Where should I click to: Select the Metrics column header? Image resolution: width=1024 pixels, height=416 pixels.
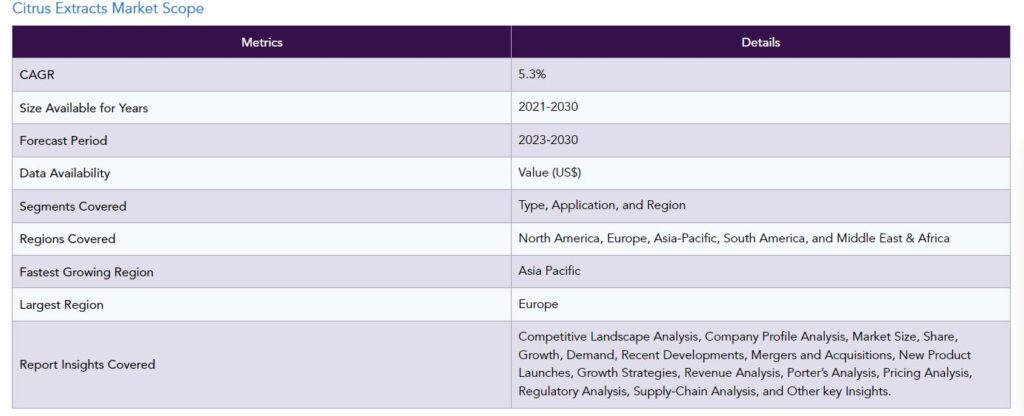(x=262, y=42)
